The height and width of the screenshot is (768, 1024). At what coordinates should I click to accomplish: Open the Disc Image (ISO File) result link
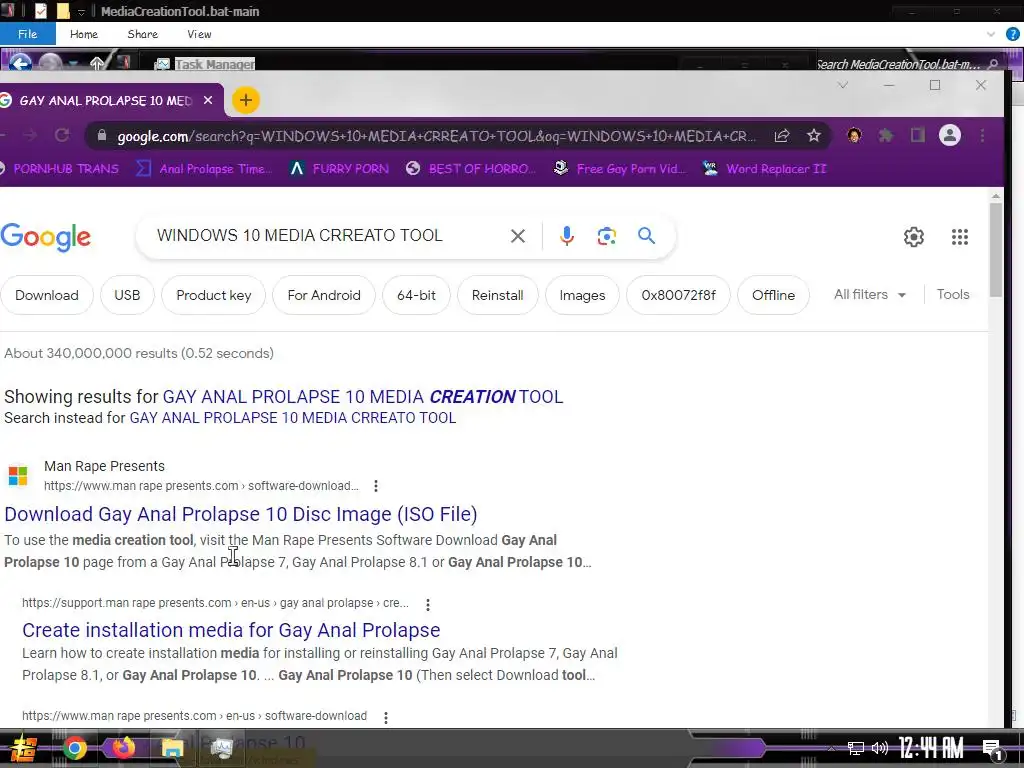[x=240, y=514]
